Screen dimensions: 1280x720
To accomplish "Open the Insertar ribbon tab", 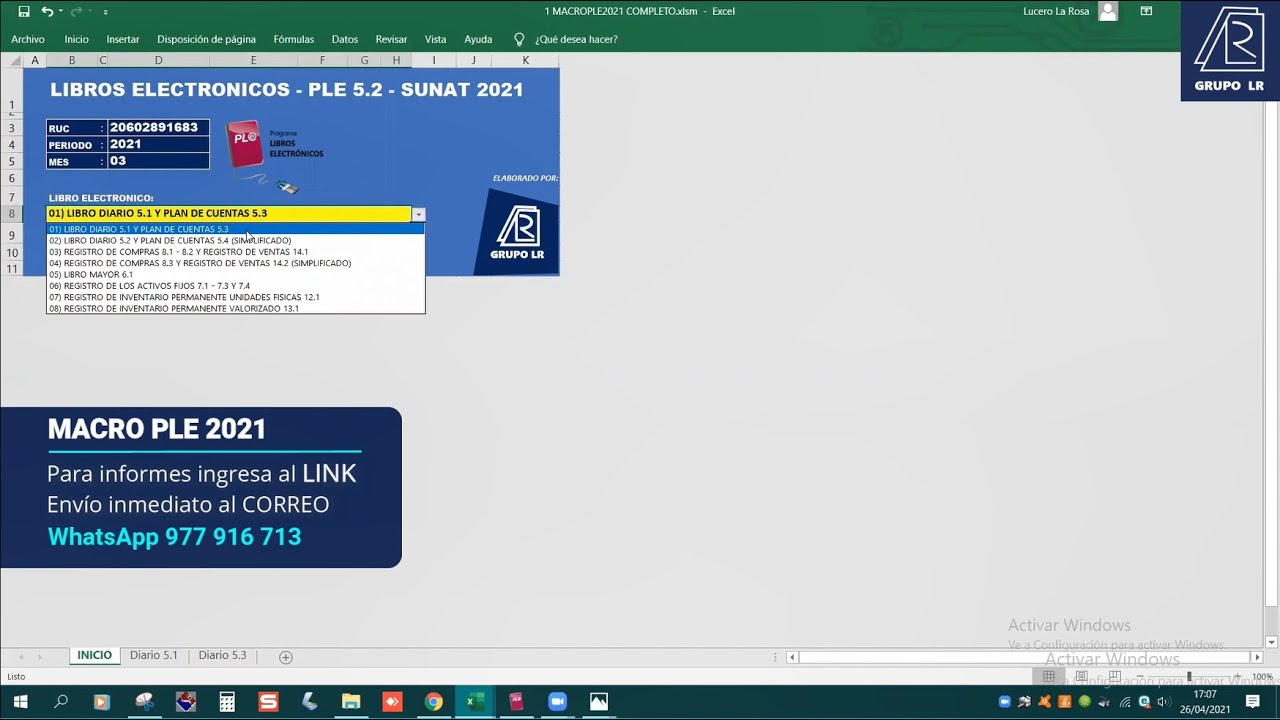I will 123,39.
